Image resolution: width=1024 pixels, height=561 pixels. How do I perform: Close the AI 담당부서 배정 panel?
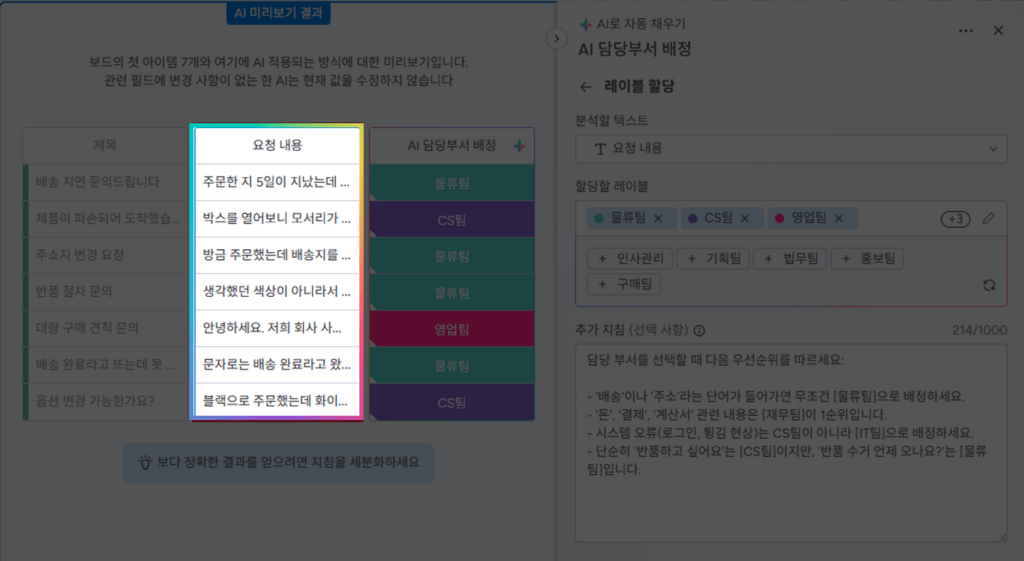(998, 31)
